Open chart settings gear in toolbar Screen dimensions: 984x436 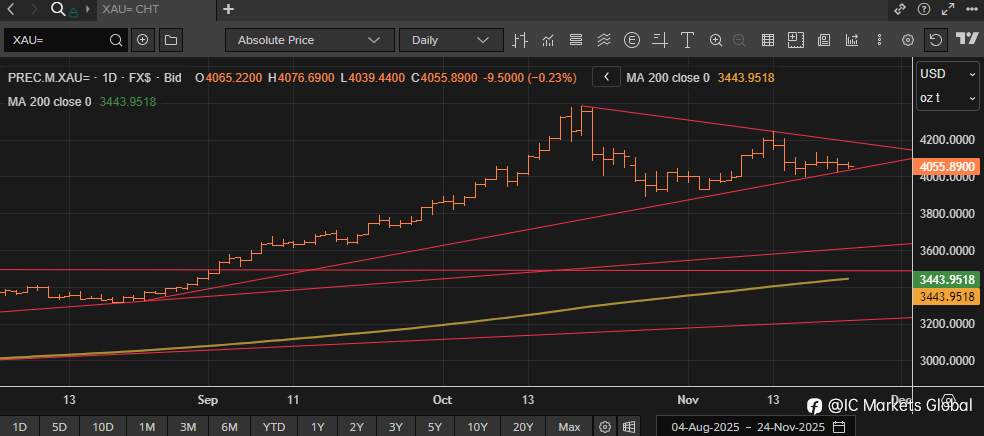(908, 40)
